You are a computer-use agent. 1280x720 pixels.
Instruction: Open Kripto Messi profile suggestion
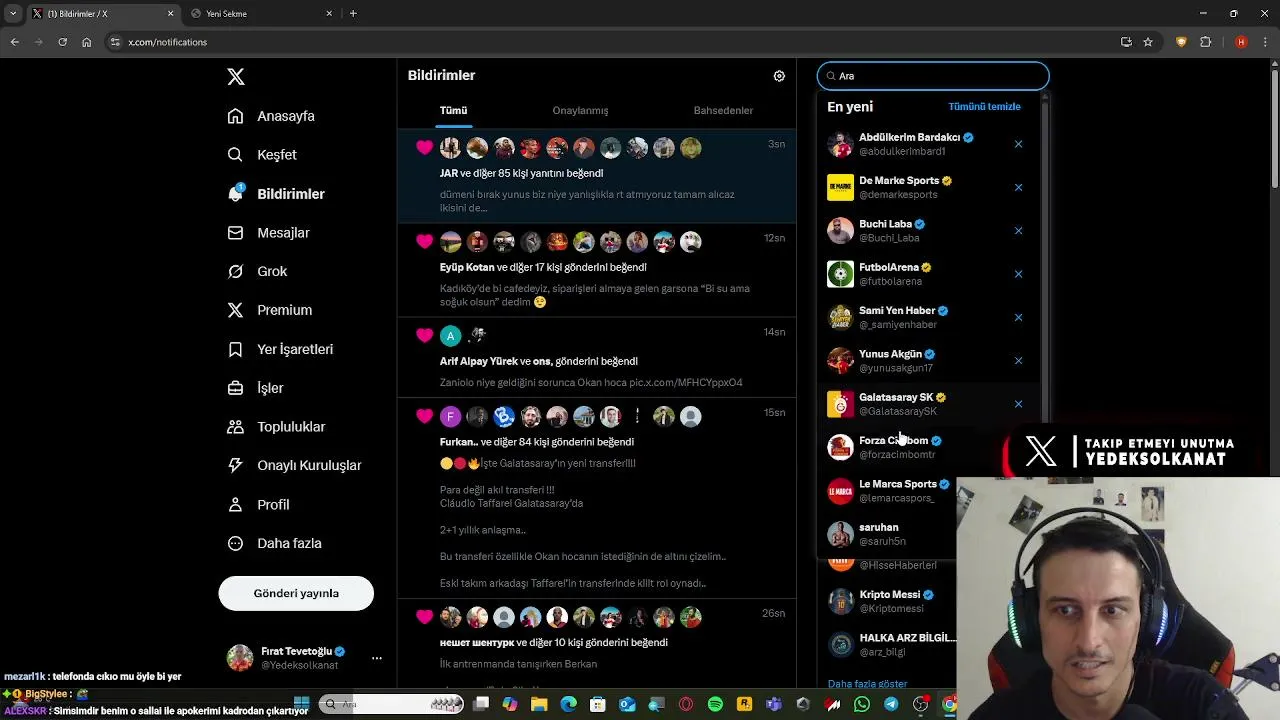click(x=888, y=601)
